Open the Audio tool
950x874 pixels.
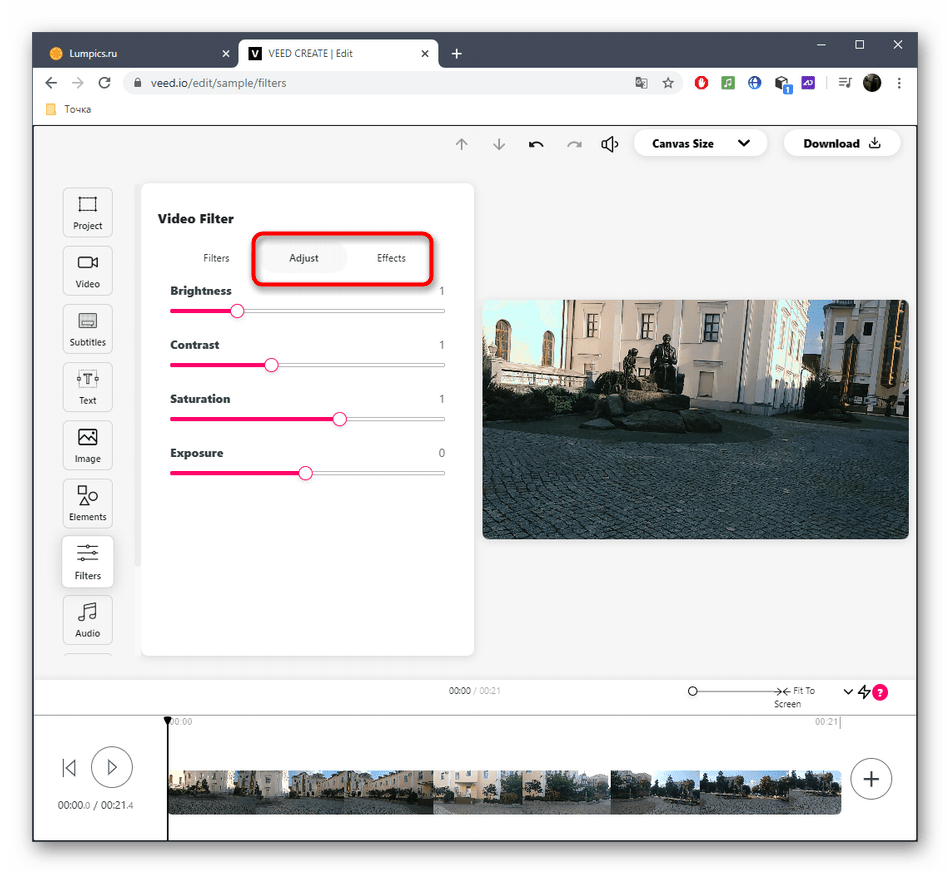[x=87, y=620]
